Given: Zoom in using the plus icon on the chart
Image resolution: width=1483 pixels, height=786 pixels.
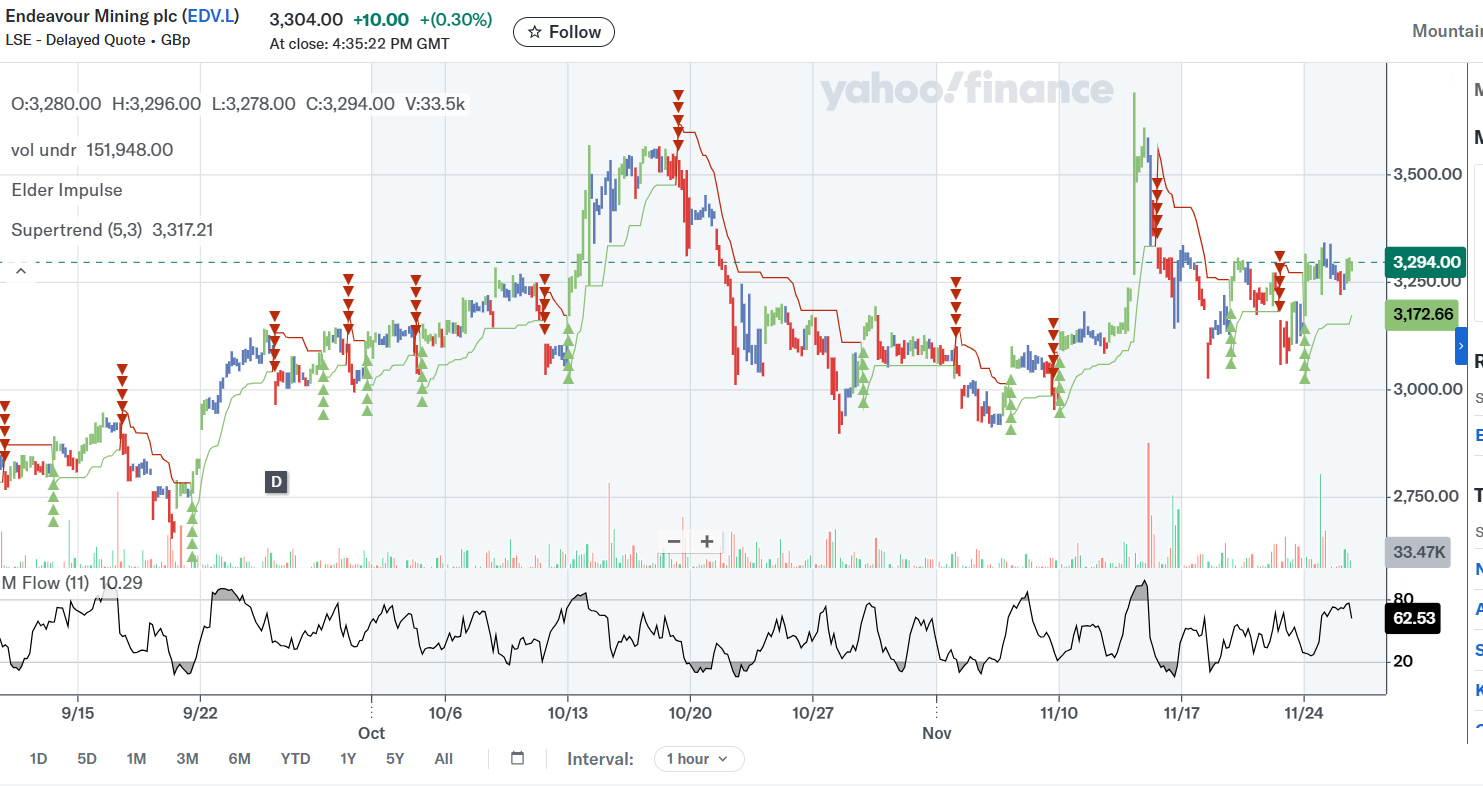Looking at the screenshot, I should (707, 541).
